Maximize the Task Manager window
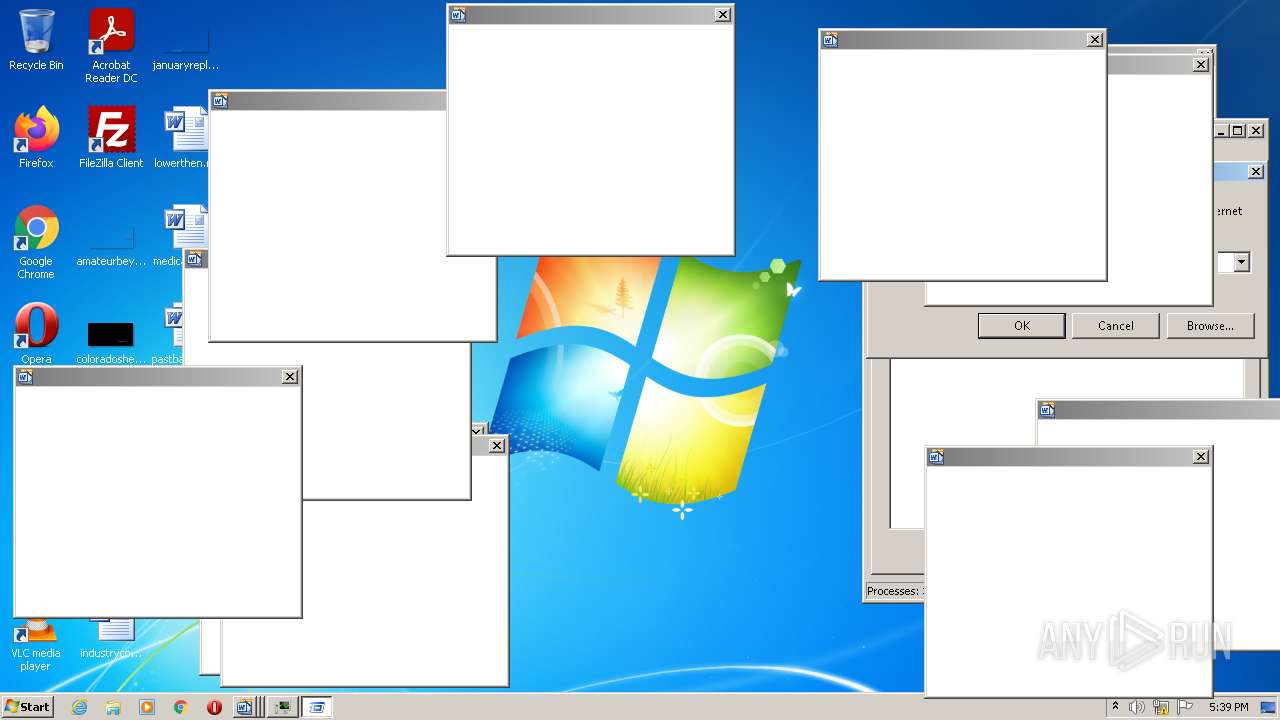This screenshot has width=1280, height=720. (x=1238, y=131)
